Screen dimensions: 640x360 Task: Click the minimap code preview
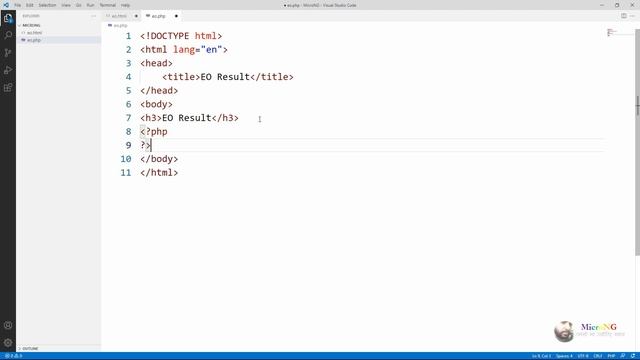pos(611,32)
